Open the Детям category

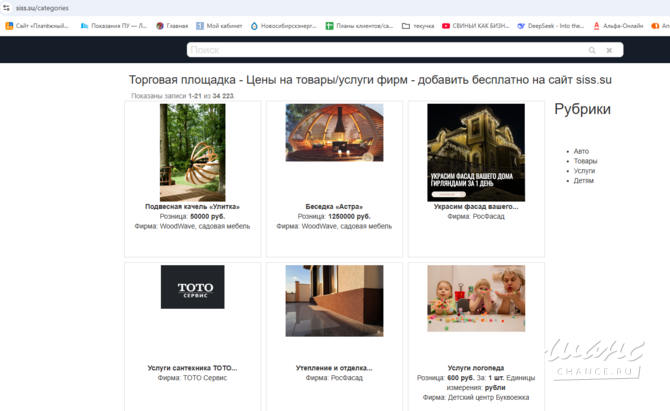pyautogui.click(x=583, y=181)
